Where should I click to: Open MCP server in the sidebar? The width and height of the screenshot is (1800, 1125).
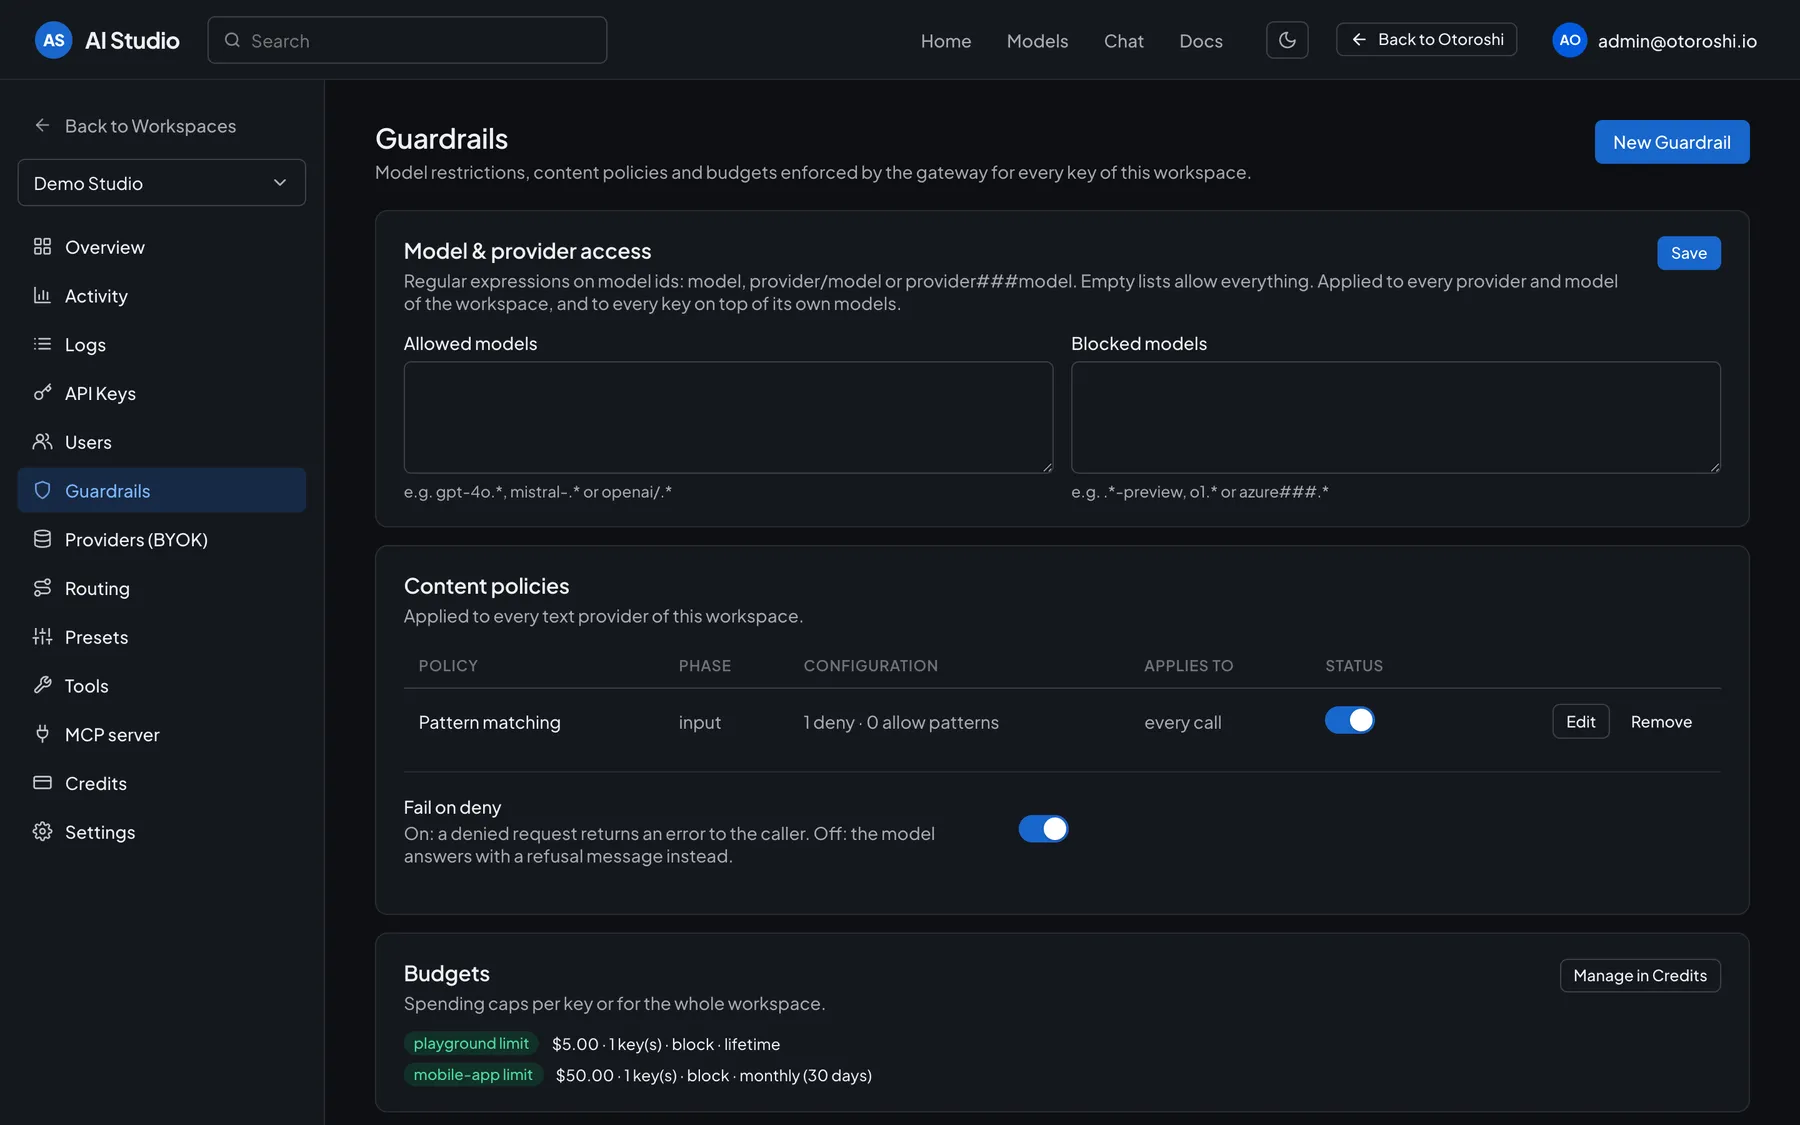click(x=162, y=735)
